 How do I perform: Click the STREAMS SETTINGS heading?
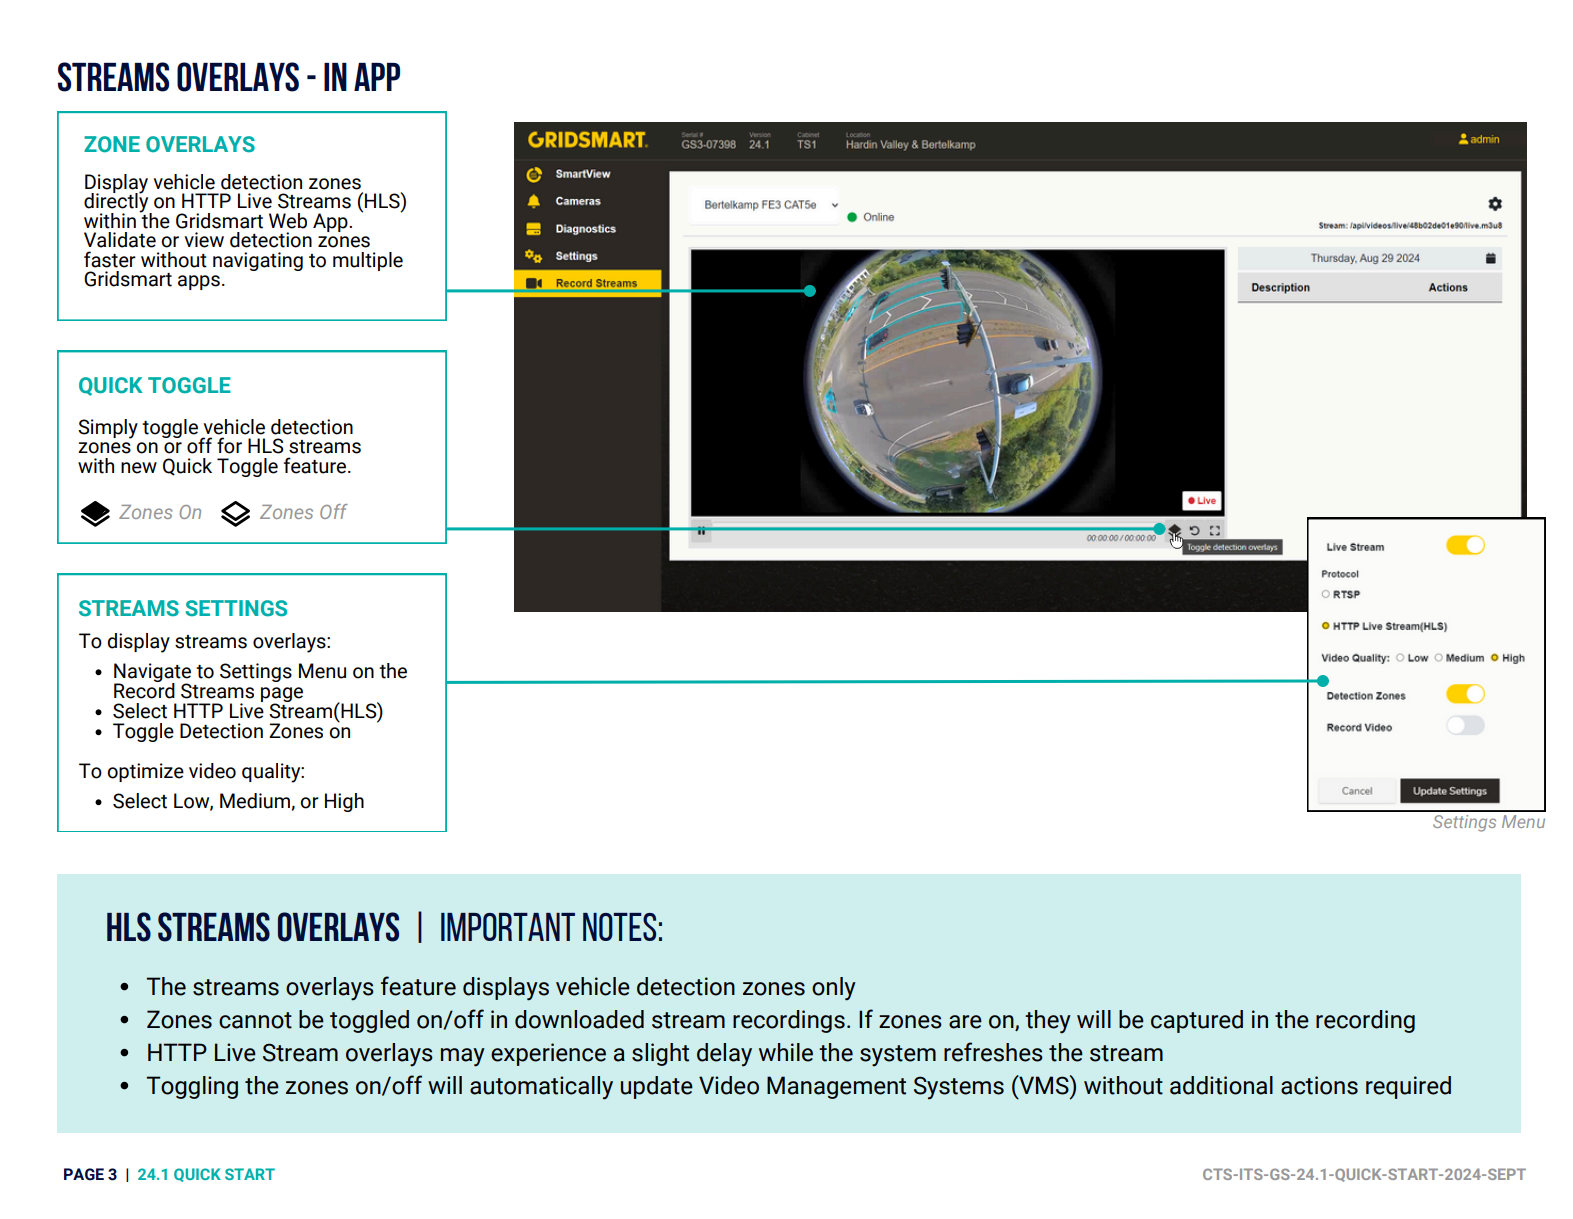click(183, 609)
